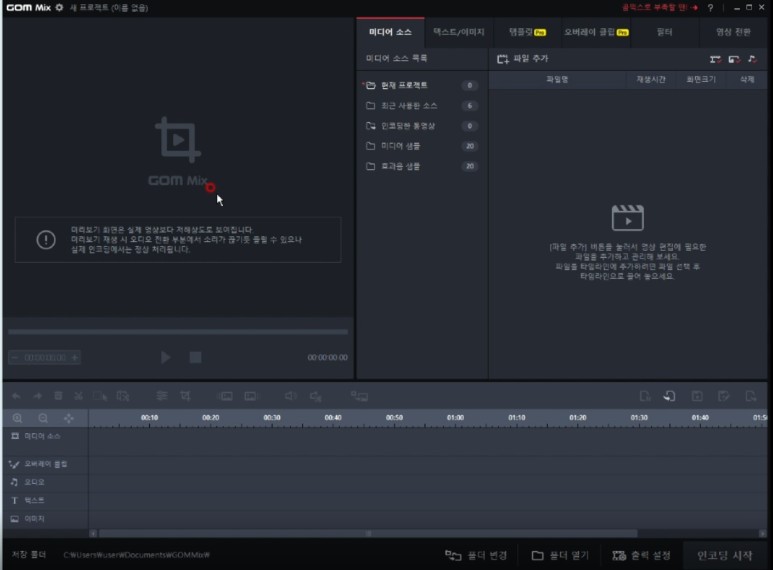The image size is (773, 570).
Task: Select the 인코딩한 동영상 folder
Action: 422,126
